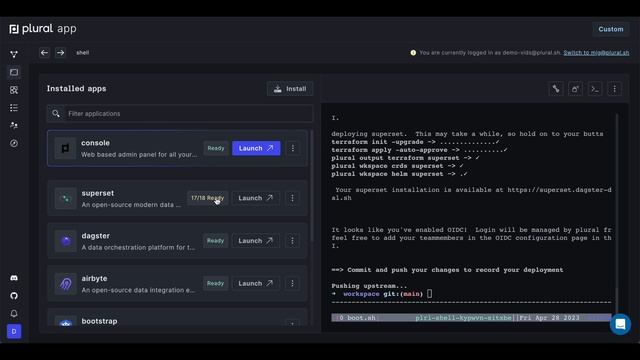The image size is (640, 360).
Task: Click the Plural app logo
Action: coord(43,29)
